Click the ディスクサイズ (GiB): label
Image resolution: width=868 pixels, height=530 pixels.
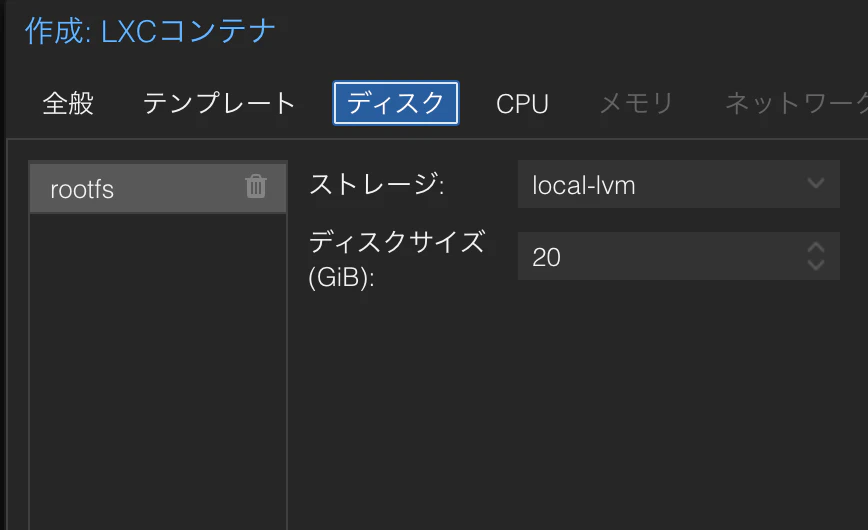point(397,259)
